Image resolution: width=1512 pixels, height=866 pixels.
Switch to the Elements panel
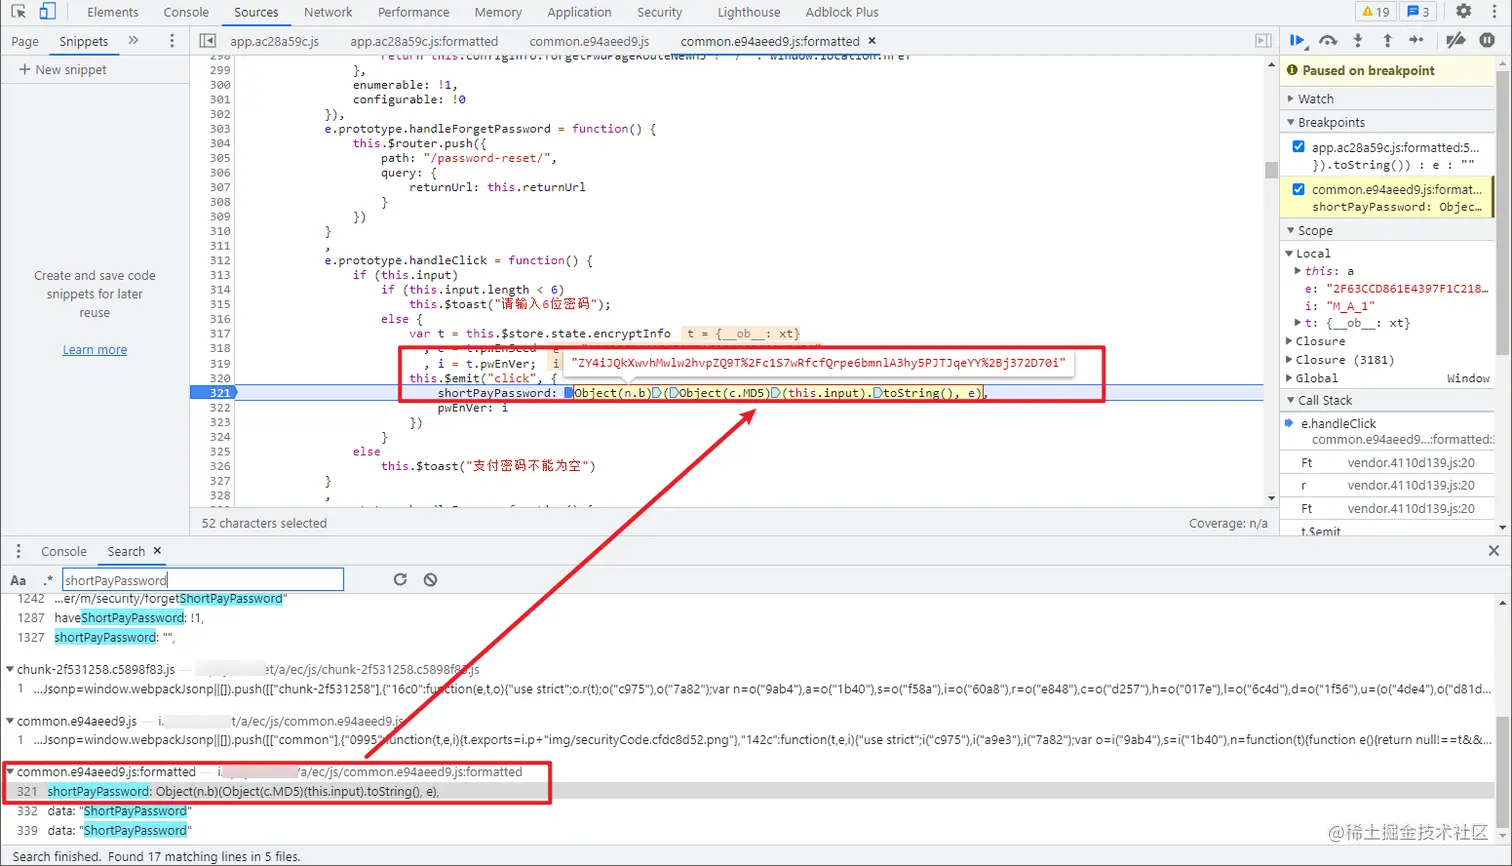coord(112,12)
